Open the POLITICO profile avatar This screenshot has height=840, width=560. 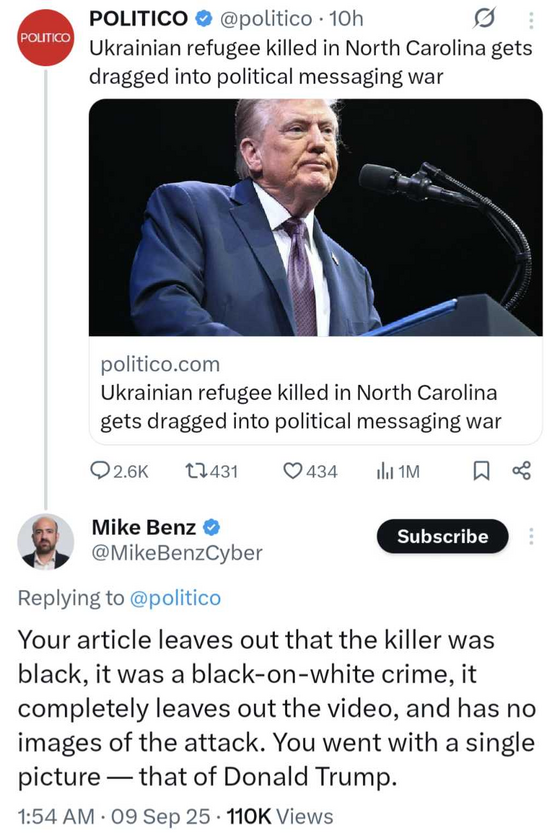(45, 38)
